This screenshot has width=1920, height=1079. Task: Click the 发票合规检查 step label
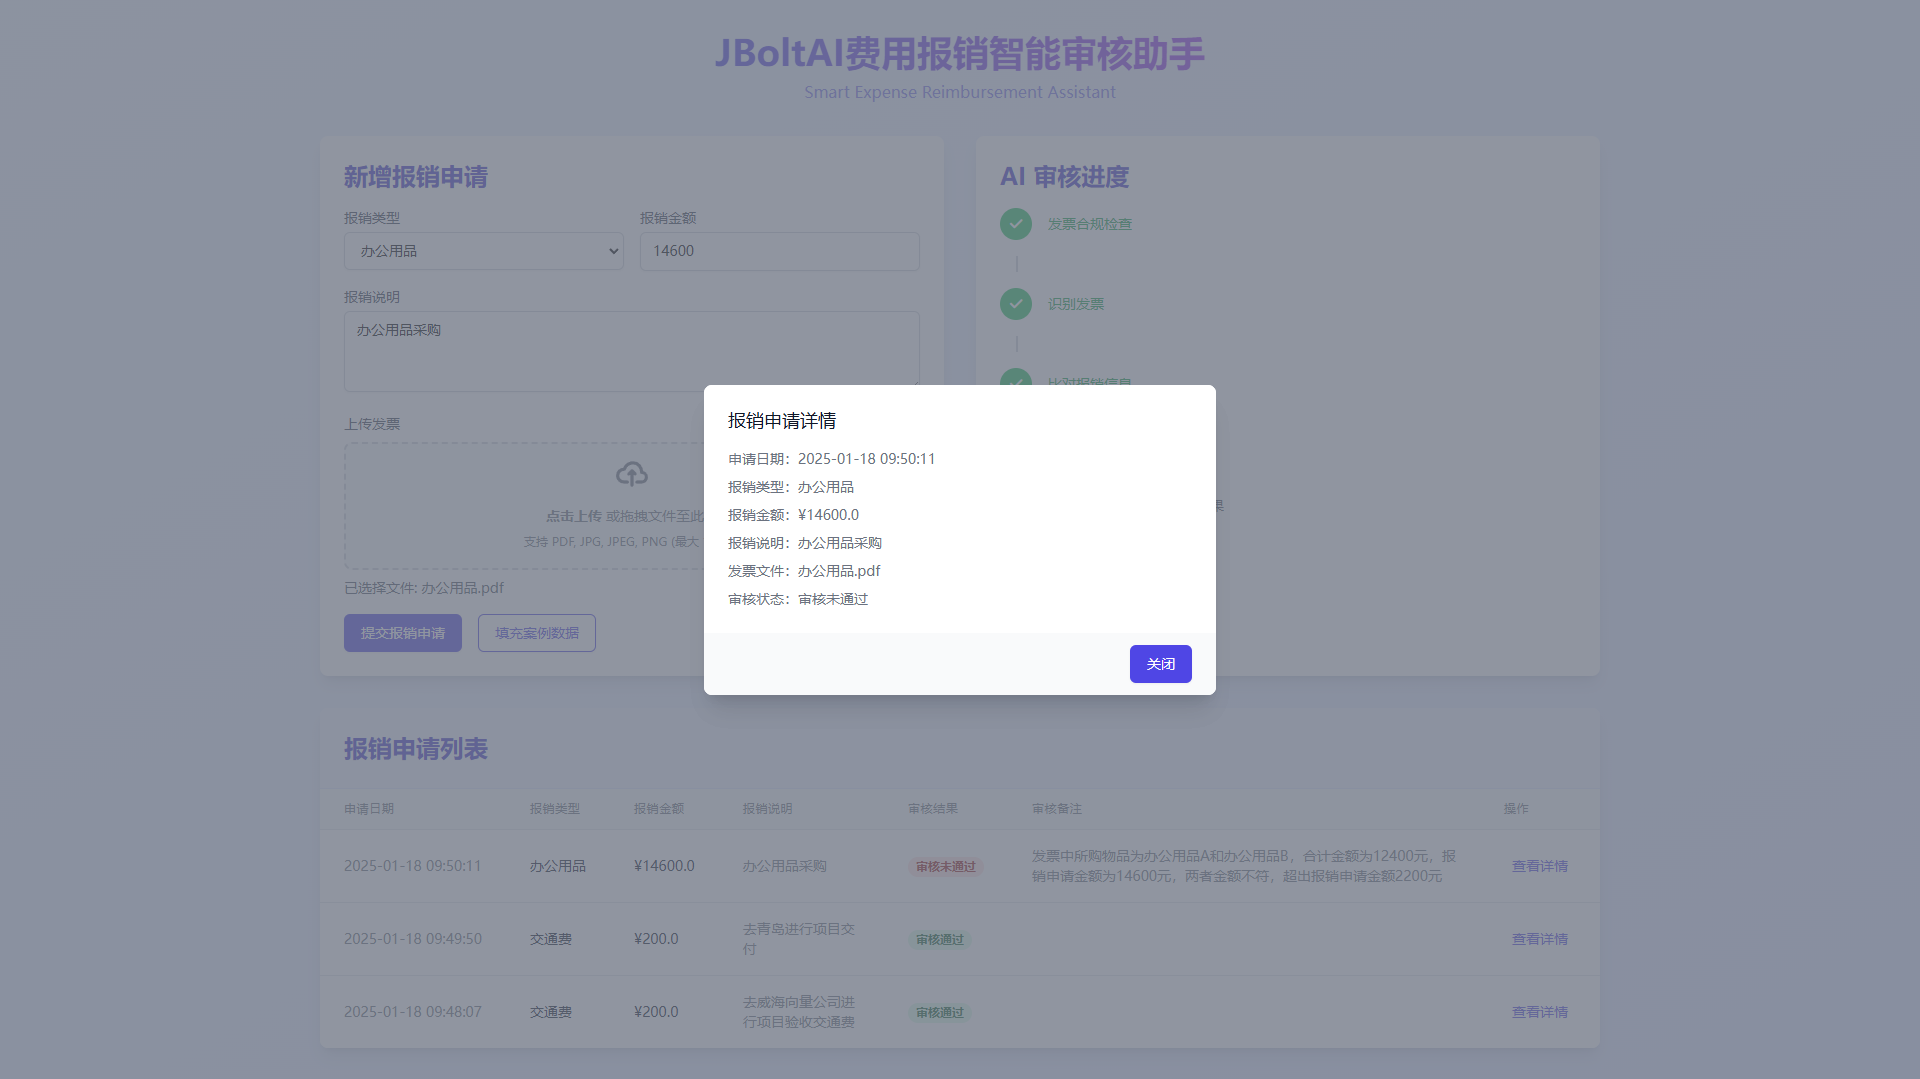(x=1090, y=224)
